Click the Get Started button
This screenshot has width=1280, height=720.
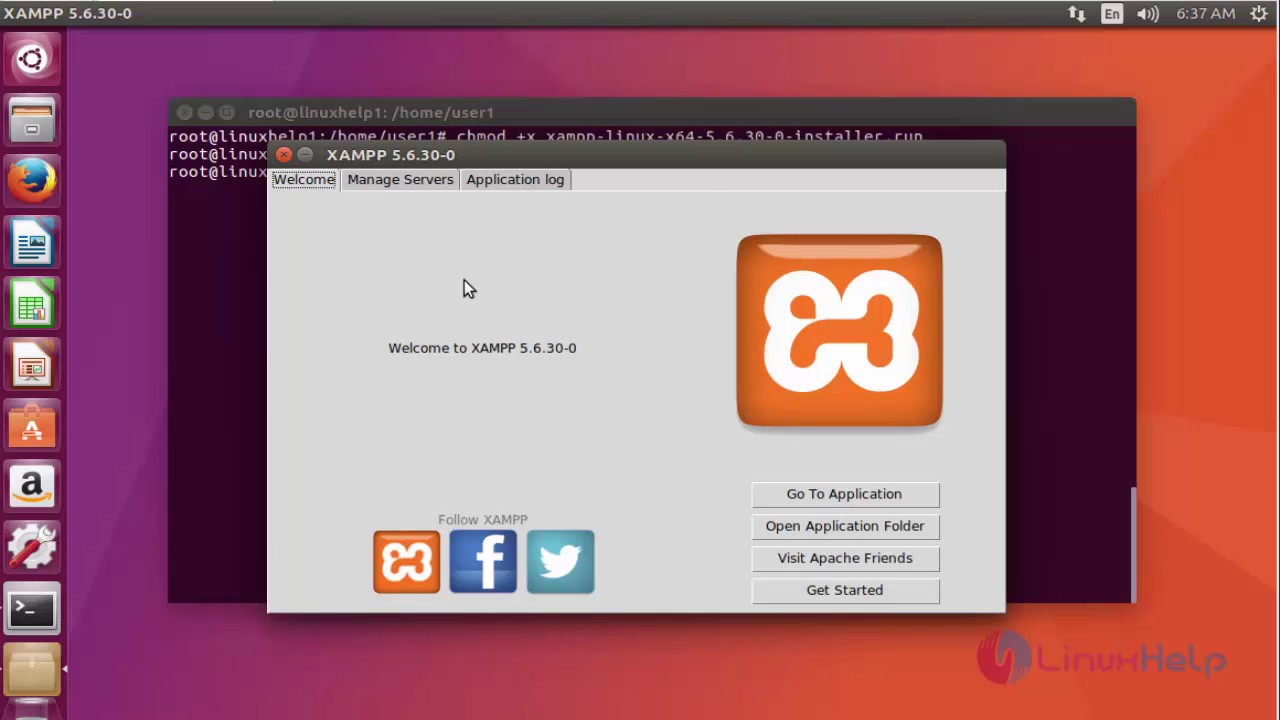[845, 590]
